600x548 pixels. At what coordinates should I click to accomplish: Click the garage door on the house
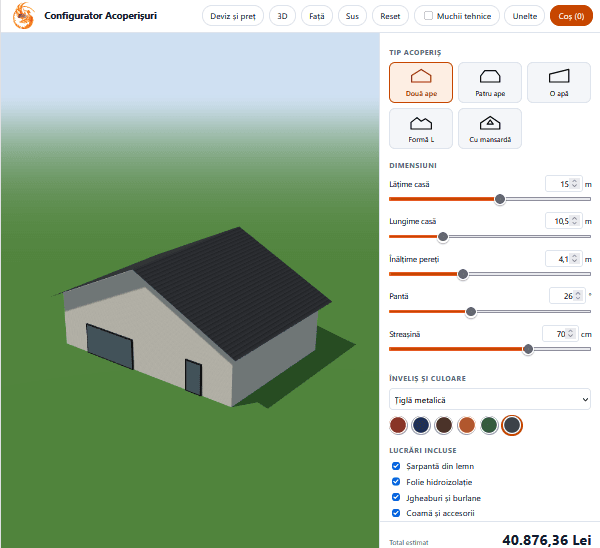110,346
